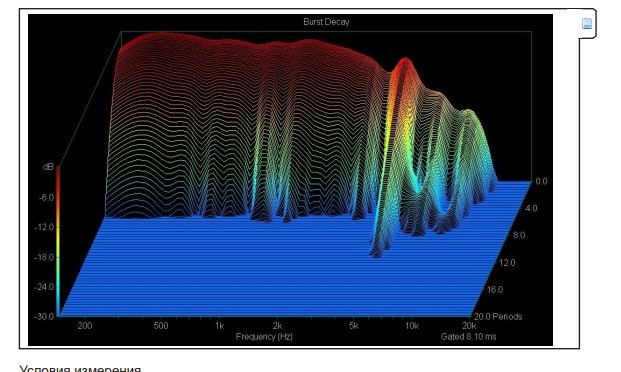Click the '500' frequency tick label
Screen dimensions: 621x372
click(161, 326)
